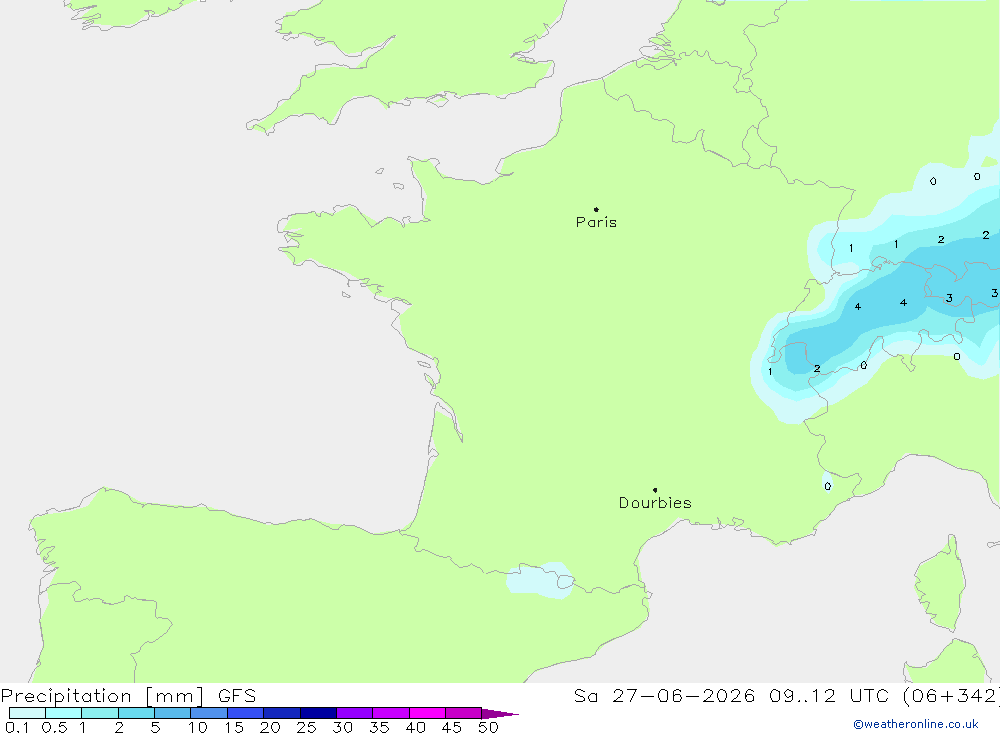Select the 5–10 mm blue legend swatch
Image resolution: width=1000 pixels, height=733 pixels.
point(172,713)
